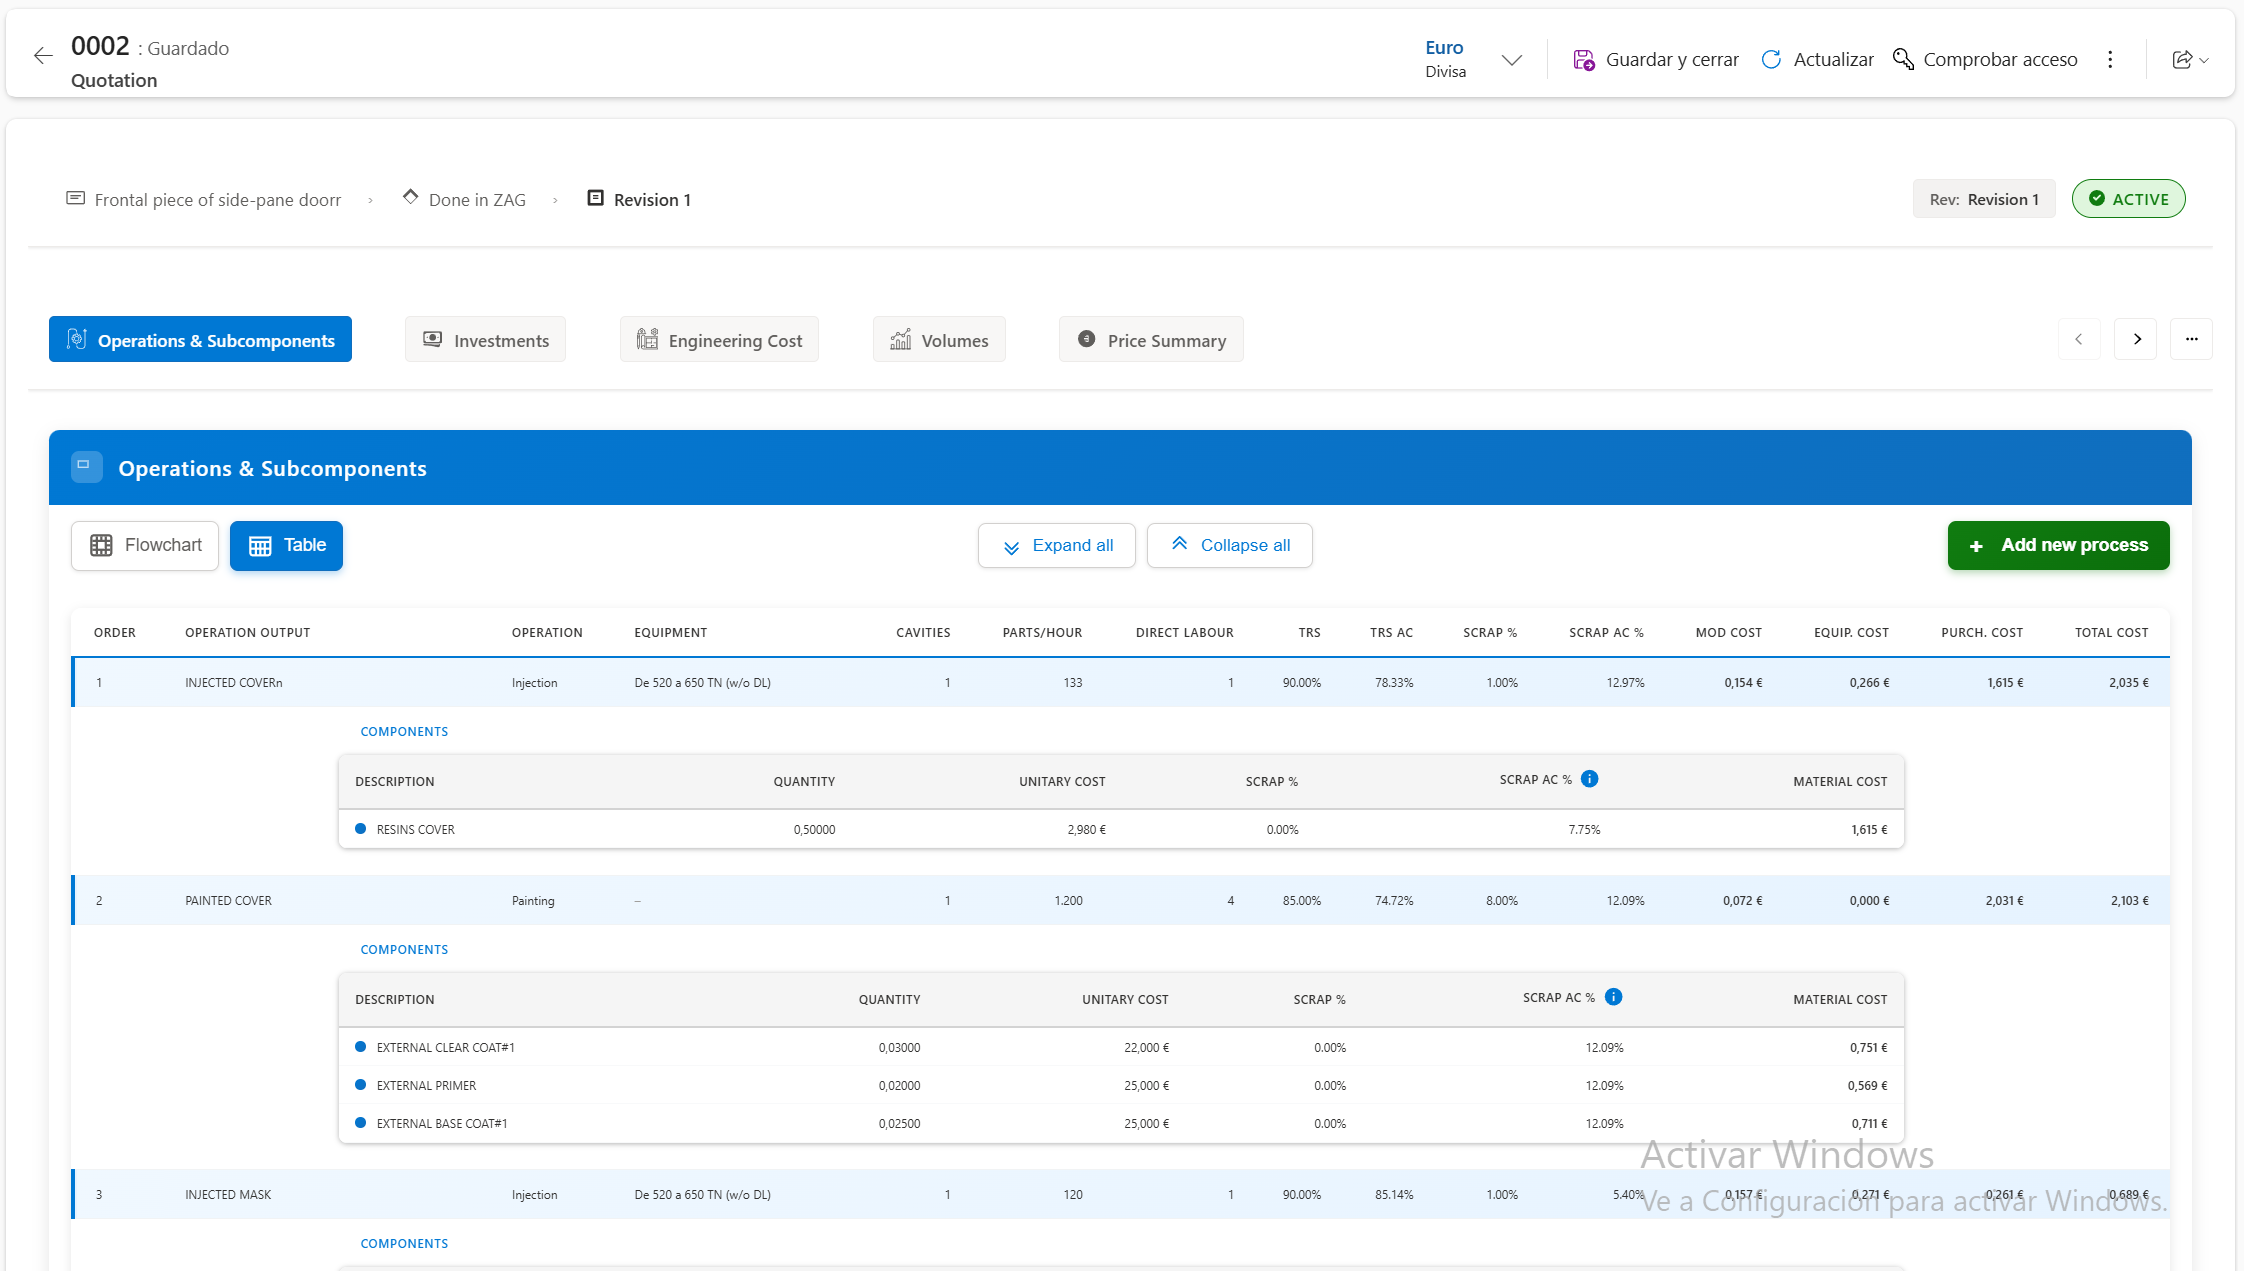Click the next tabs right-arrow button
The width and height of the screenshot is (2244, 1271).
[2136, 340]
